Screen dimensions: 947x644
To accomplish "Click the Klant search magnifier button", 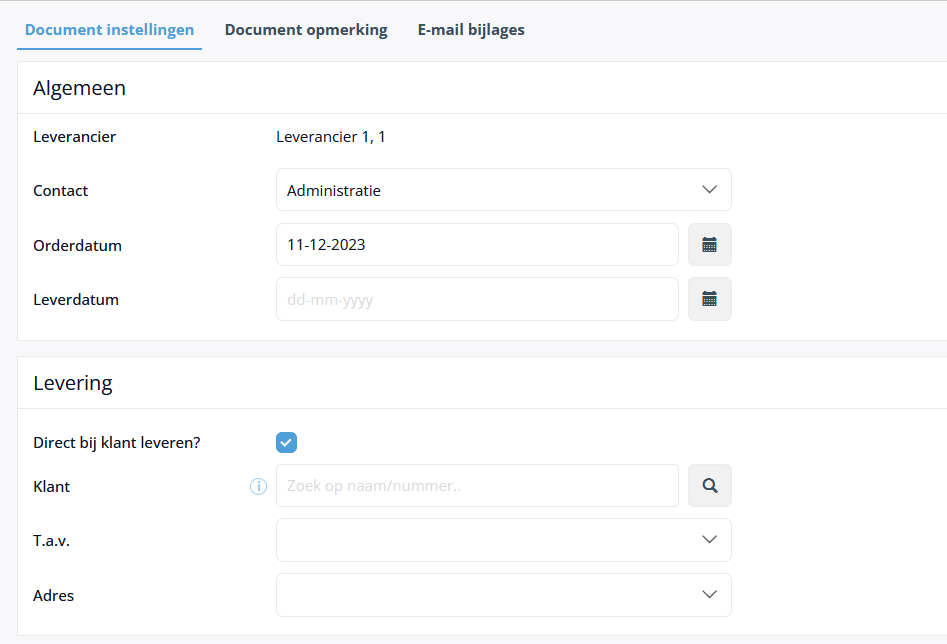I will [x=710, y=486].
